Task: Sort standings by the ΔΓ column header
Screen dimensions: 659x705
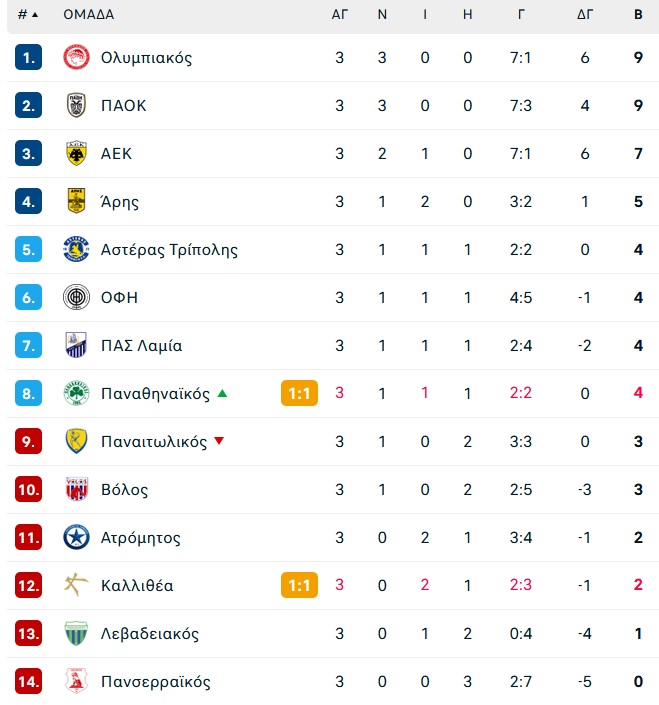Action: [584, 14]
